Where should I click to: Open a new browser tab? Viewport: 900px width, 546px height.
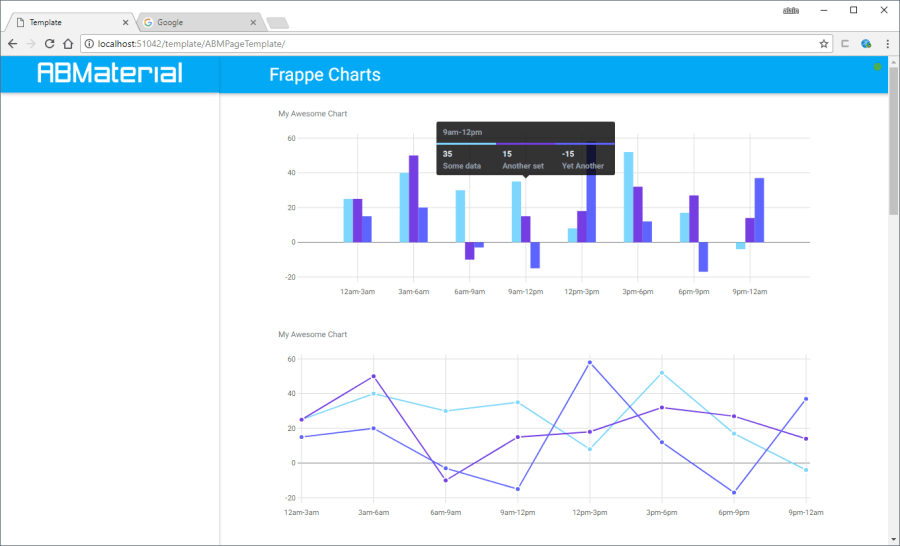(x=278, y=23)
